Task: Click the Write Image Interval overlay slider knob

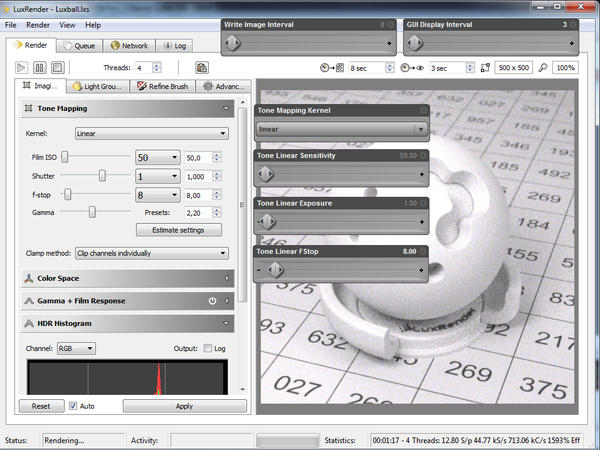Action: 232,43
